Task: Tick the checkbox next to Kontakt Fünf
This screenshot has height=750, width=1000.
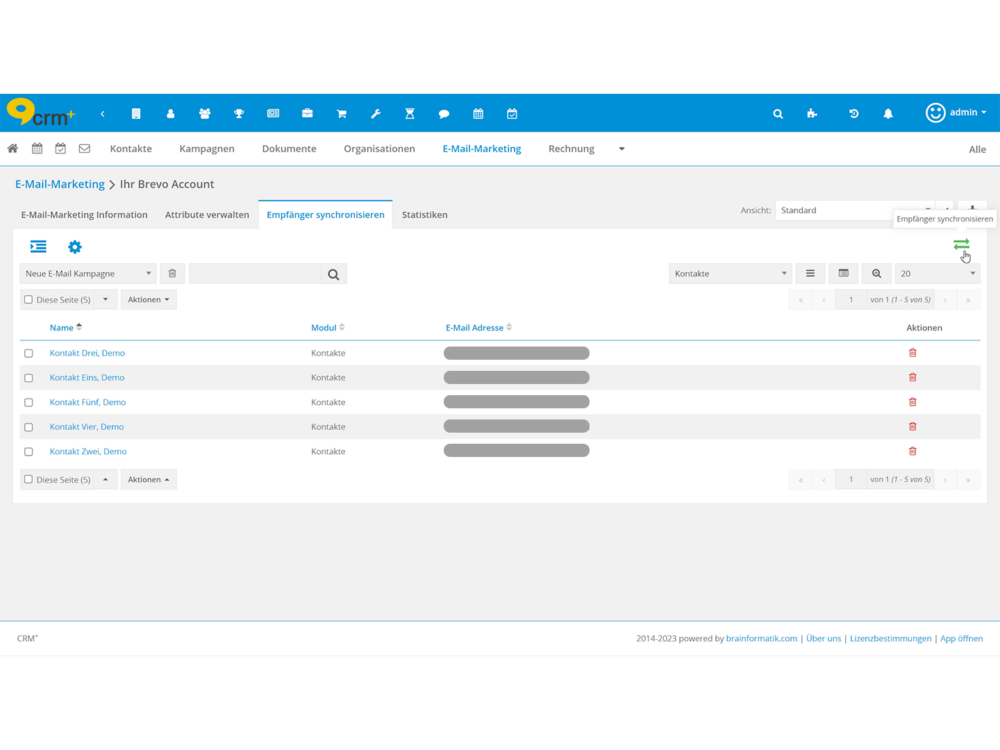Action: 28,403
